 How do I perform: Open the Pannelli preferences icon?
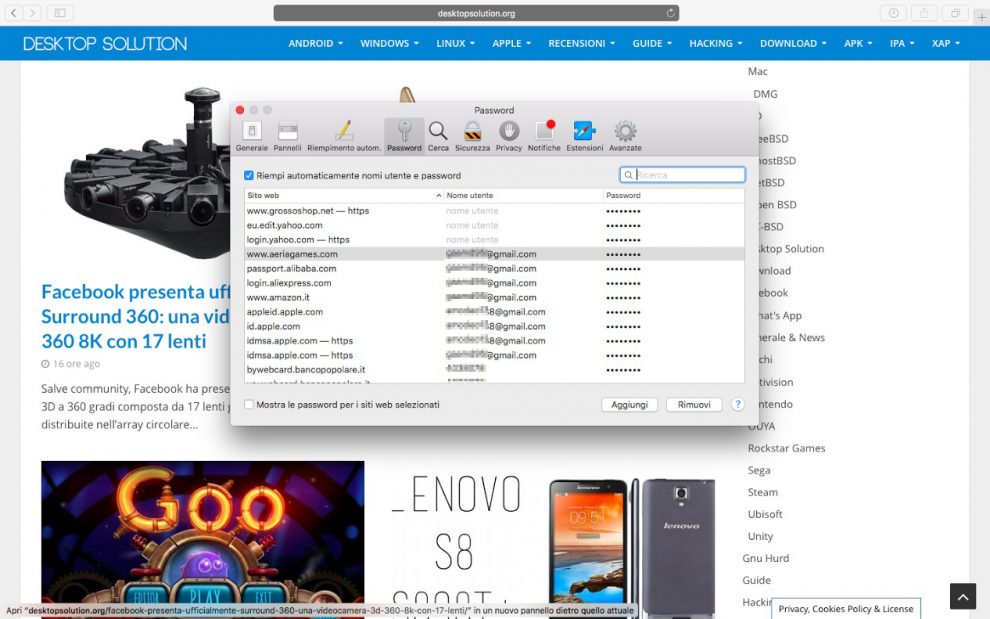[x=287, y=136]
